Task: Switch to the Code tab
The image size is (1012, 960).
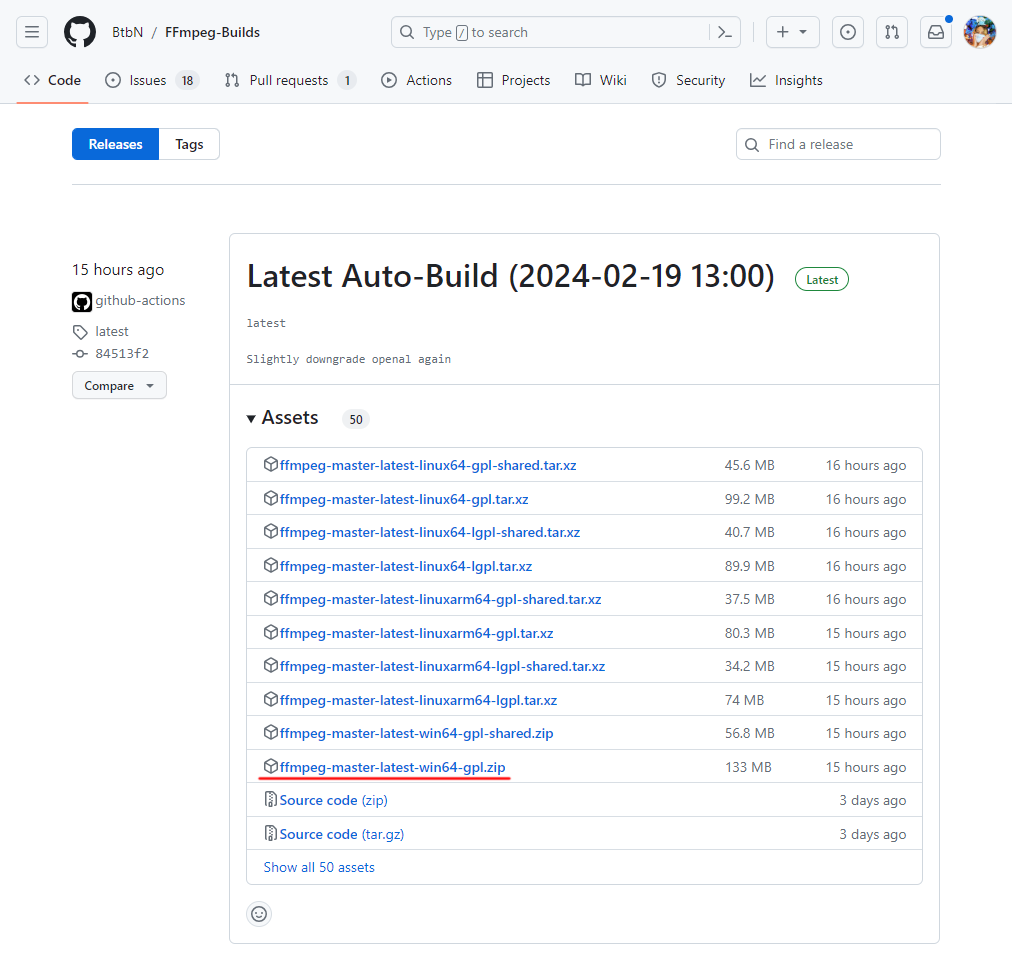Action: pyautogui.click(x=52, y=80)
